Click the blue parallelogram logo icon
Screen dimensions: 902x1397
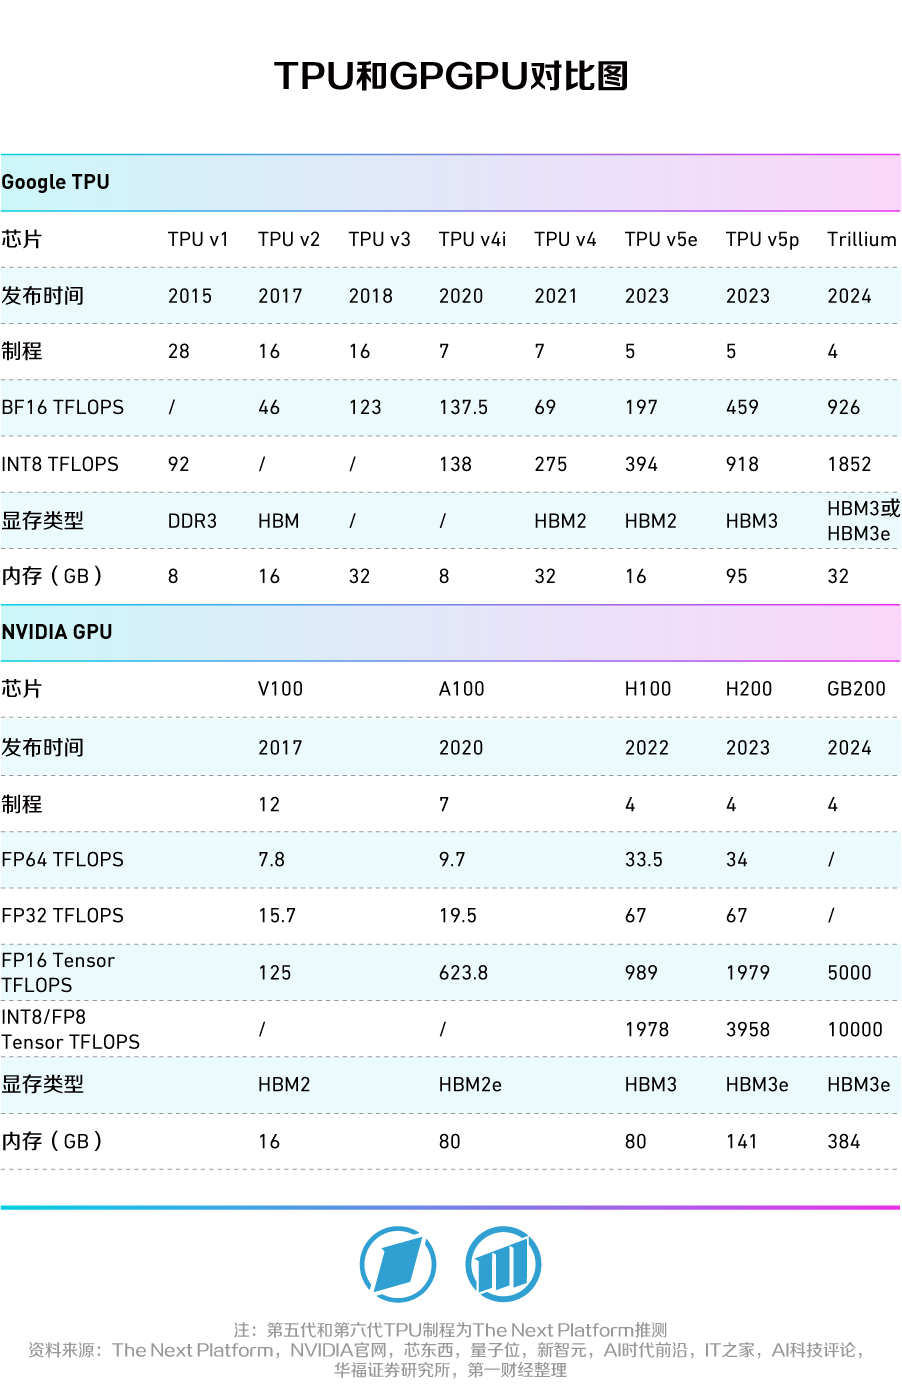[x=398, y=1264]
